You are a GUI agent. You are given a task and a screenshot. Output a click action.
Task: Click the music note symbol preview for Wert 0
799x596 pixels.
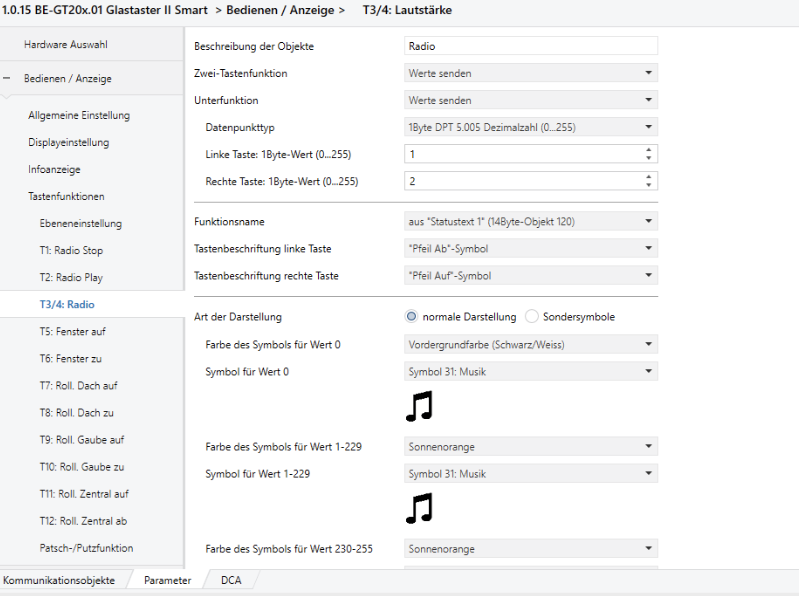click(420, 405)
